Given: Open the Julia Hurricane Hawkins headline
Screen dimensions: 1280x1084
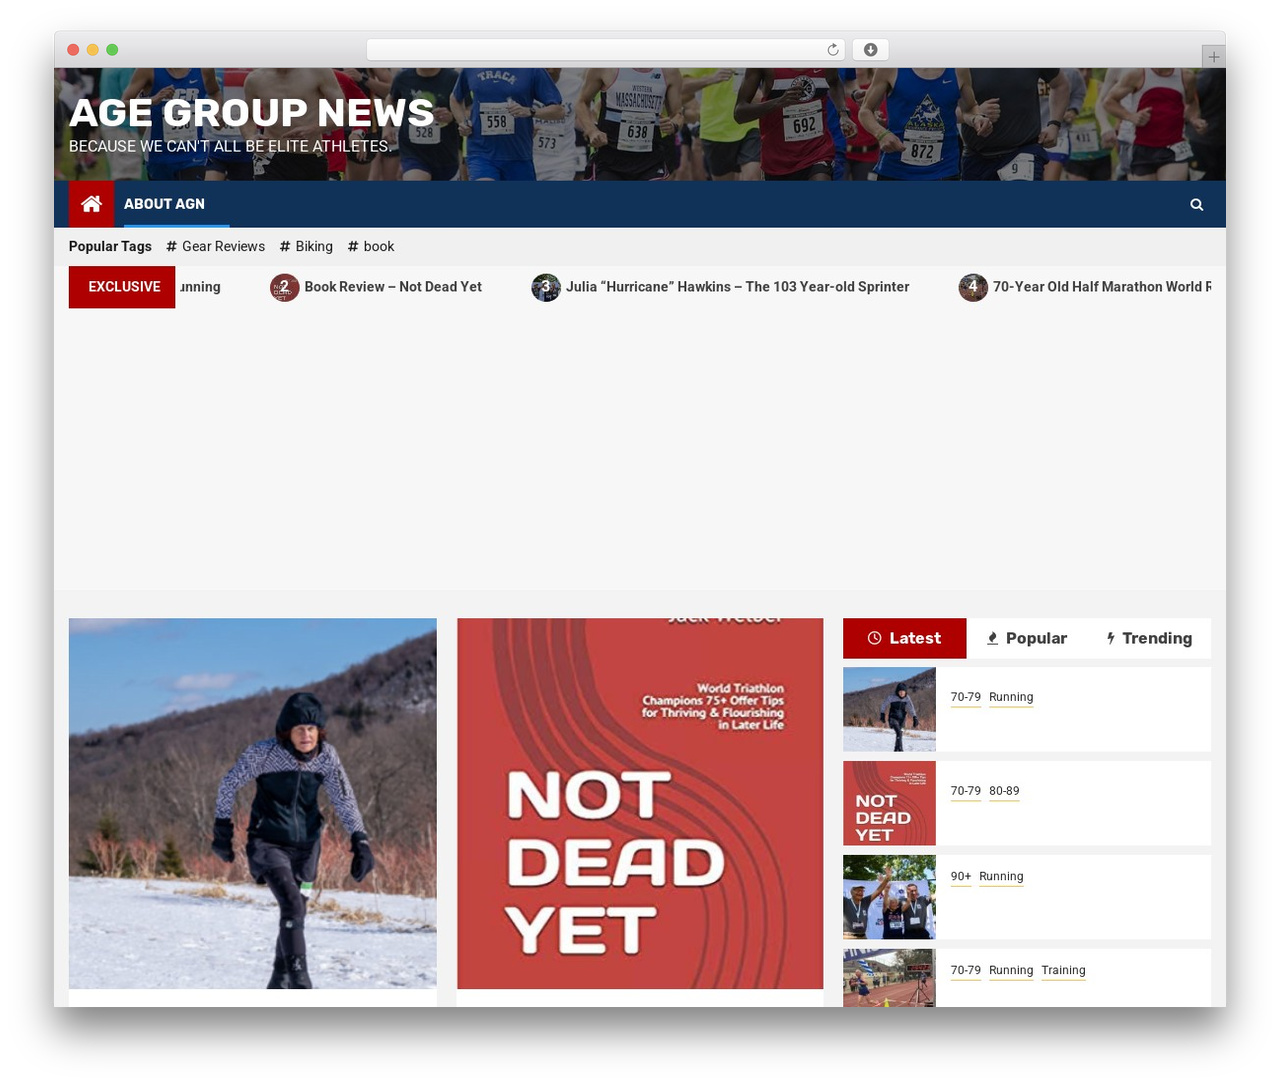Looking at the screenshot, I should (737, 287).
